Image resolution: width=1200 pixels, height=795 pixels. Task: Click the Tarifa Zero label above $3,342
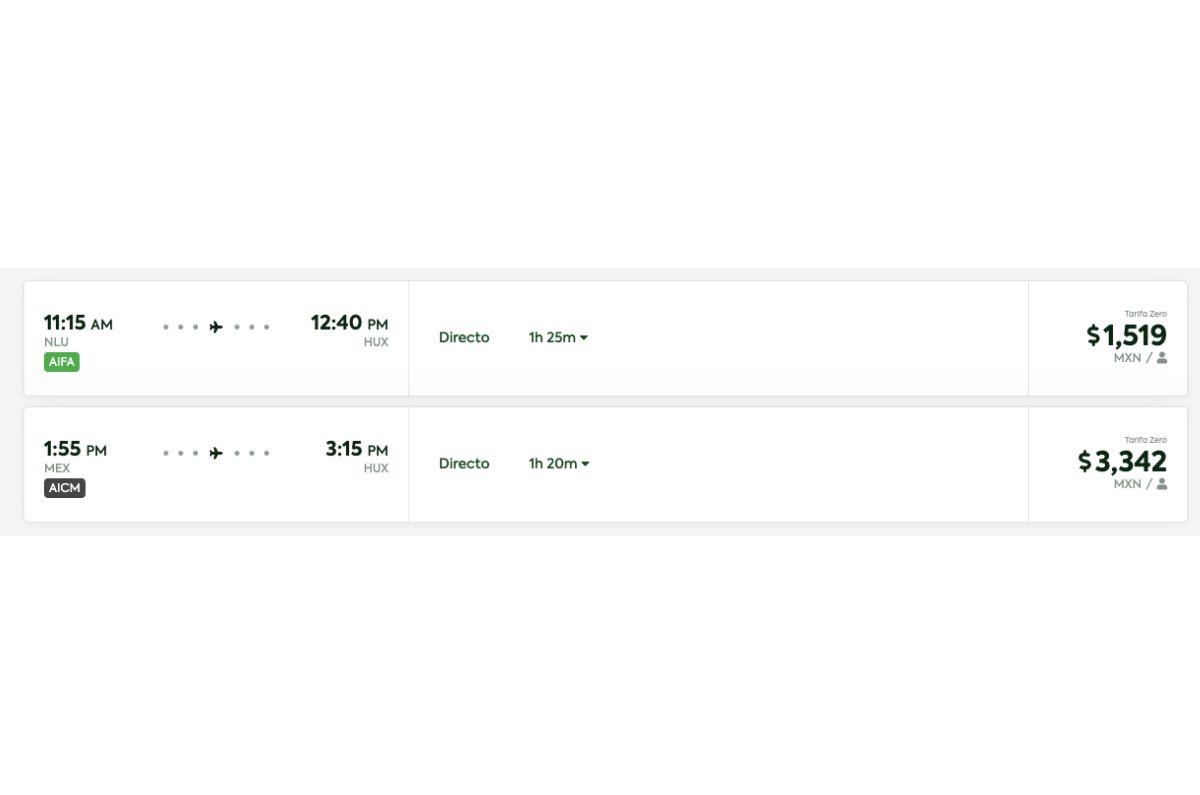[1145, 440]
